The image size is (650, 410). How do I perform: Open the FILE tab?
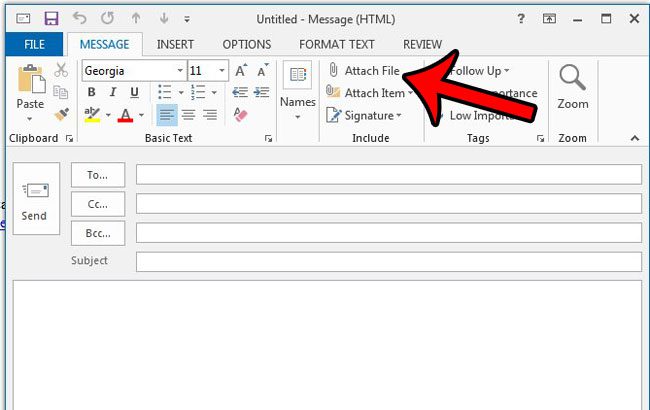point(34,44)
